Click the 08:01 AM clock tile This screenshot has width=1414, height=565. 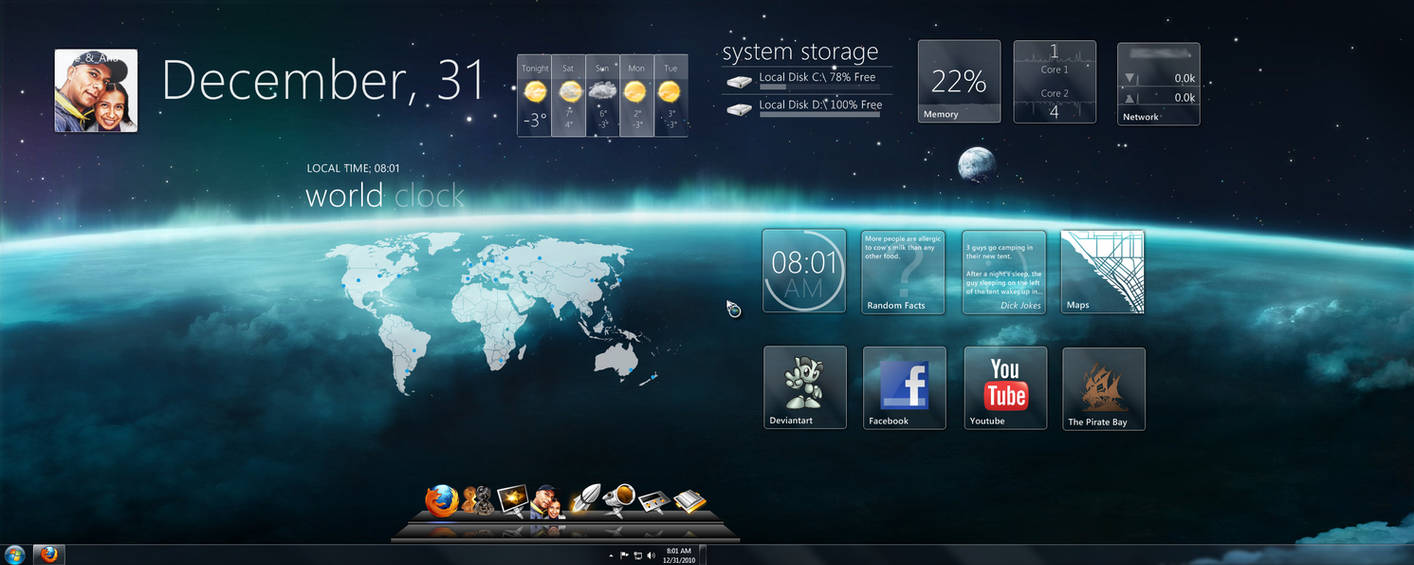click(804, 271)
